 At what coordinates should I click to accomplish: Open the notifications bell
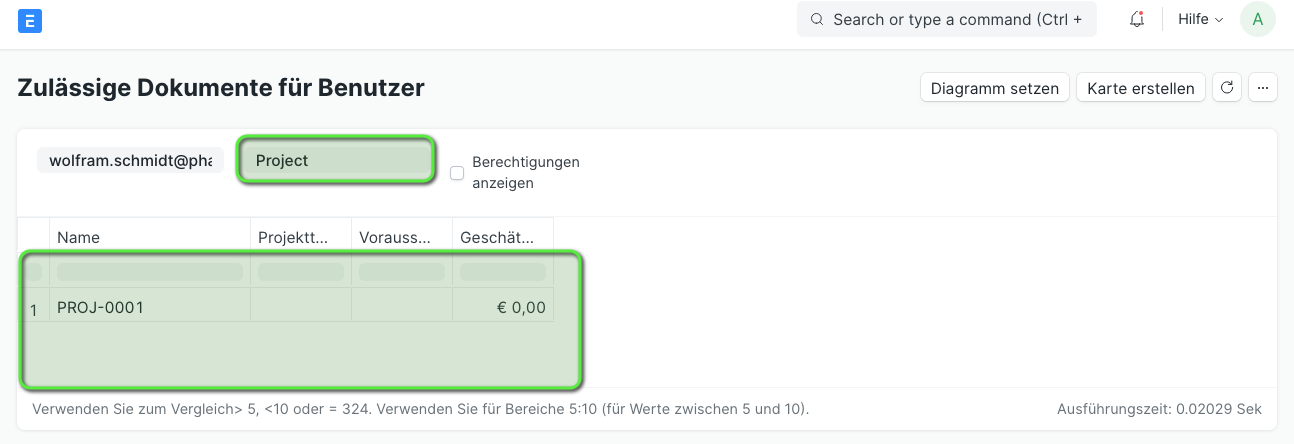pyautogui.click(x=1137, y=19)
